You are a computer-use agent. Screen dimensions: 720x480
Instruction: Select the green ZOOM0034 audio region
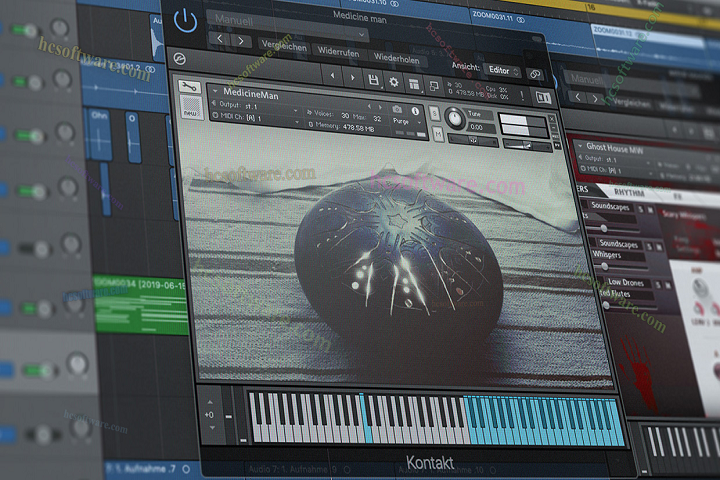(140, 304)
